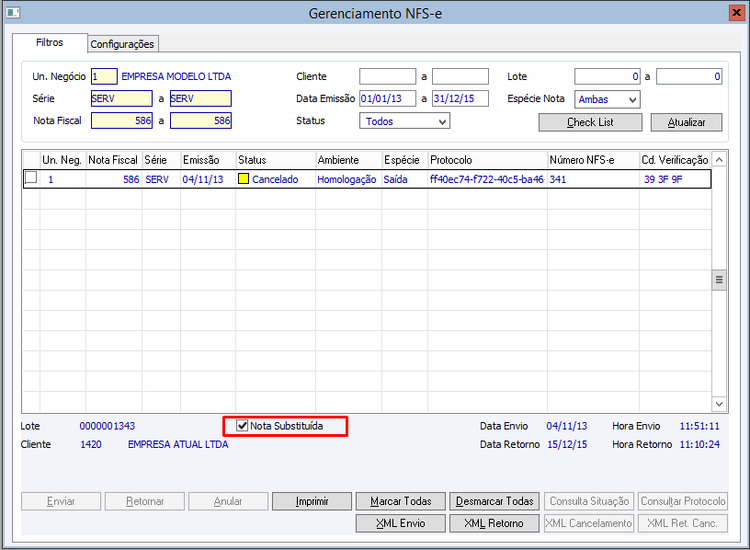
Task: Select the Cancelado status cell
Action: (x=276, y=179)
